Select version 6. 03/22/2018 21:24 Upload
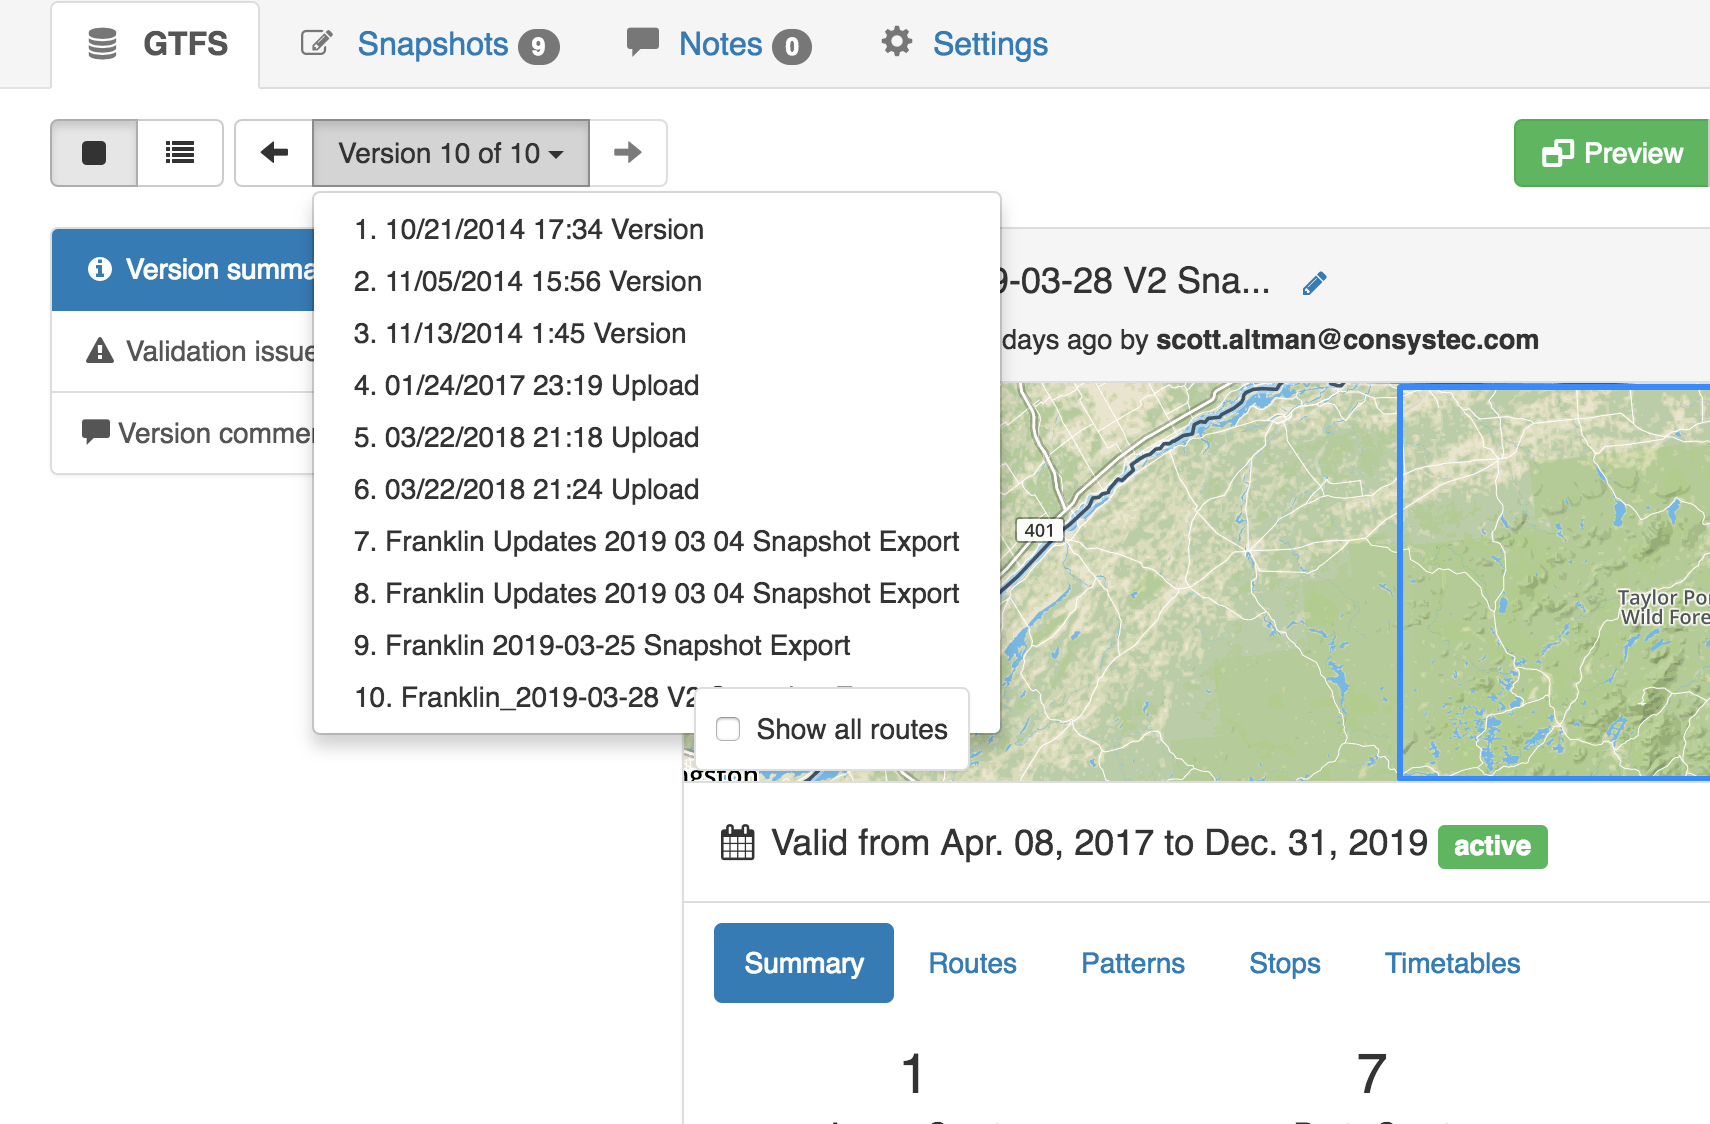 pos(656,490)
